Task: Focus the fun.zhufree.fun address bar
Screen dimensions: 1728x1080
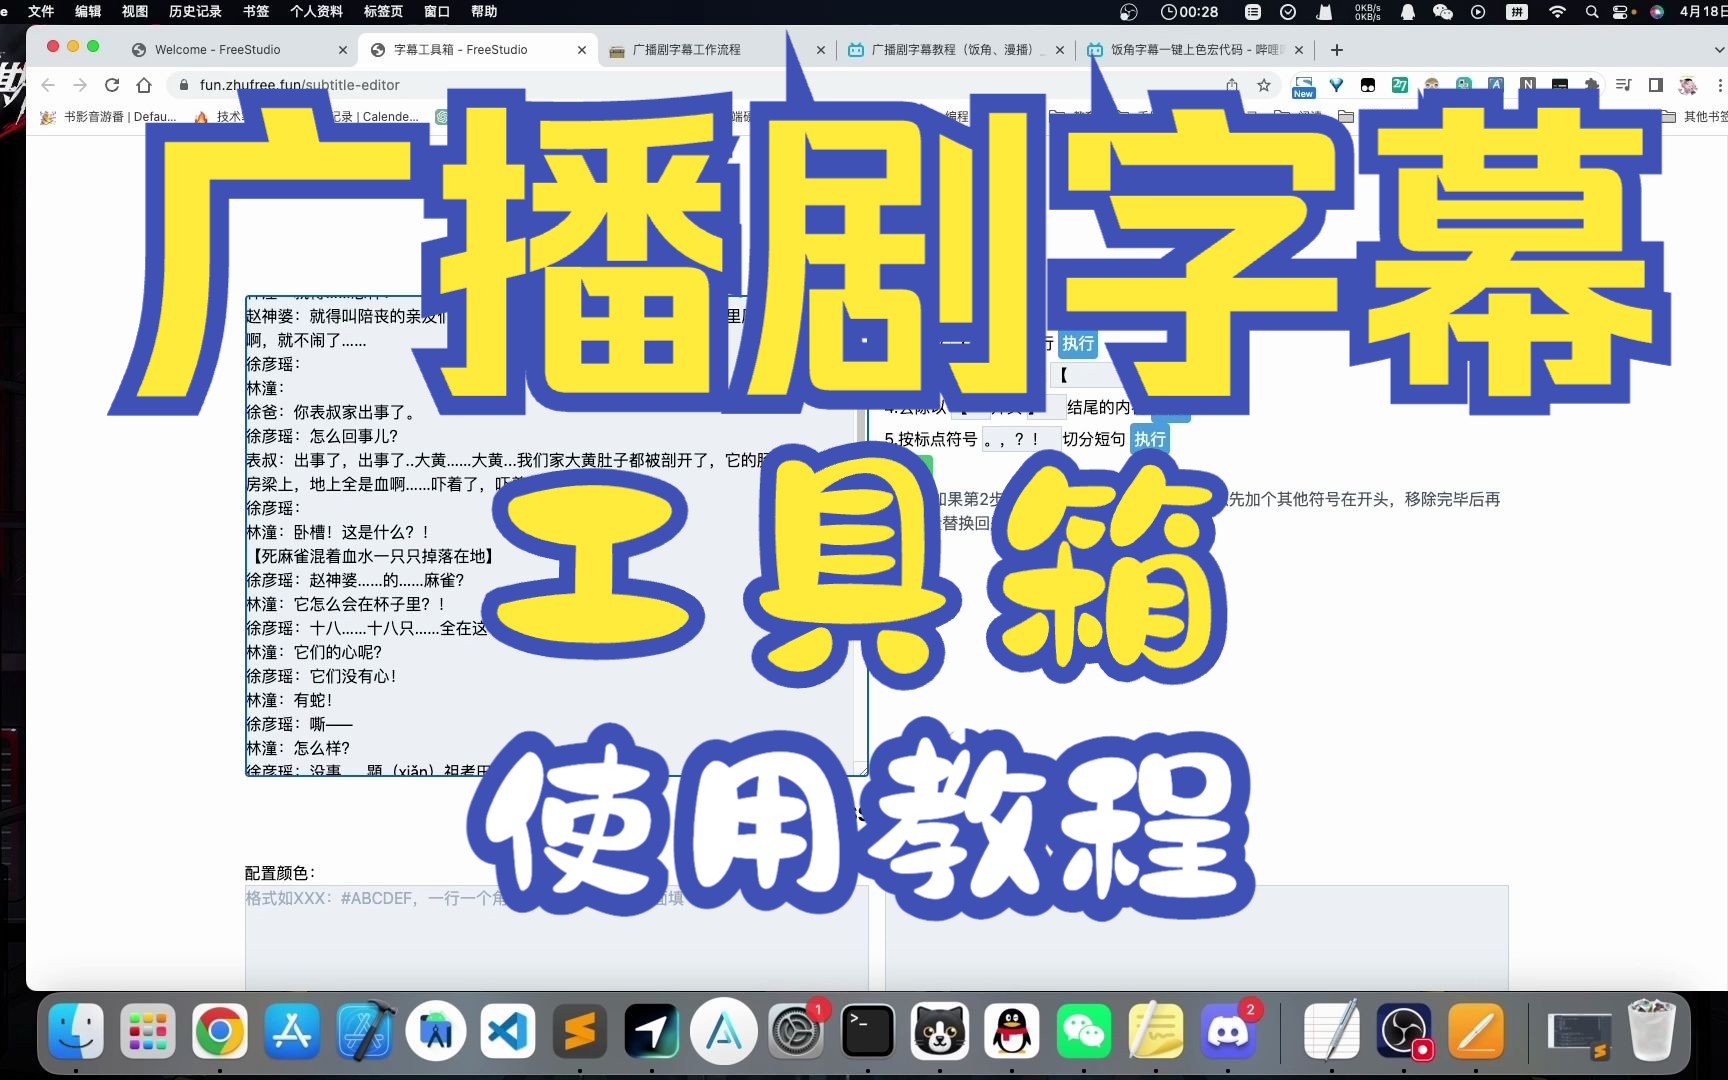Action: click(700, 85)
